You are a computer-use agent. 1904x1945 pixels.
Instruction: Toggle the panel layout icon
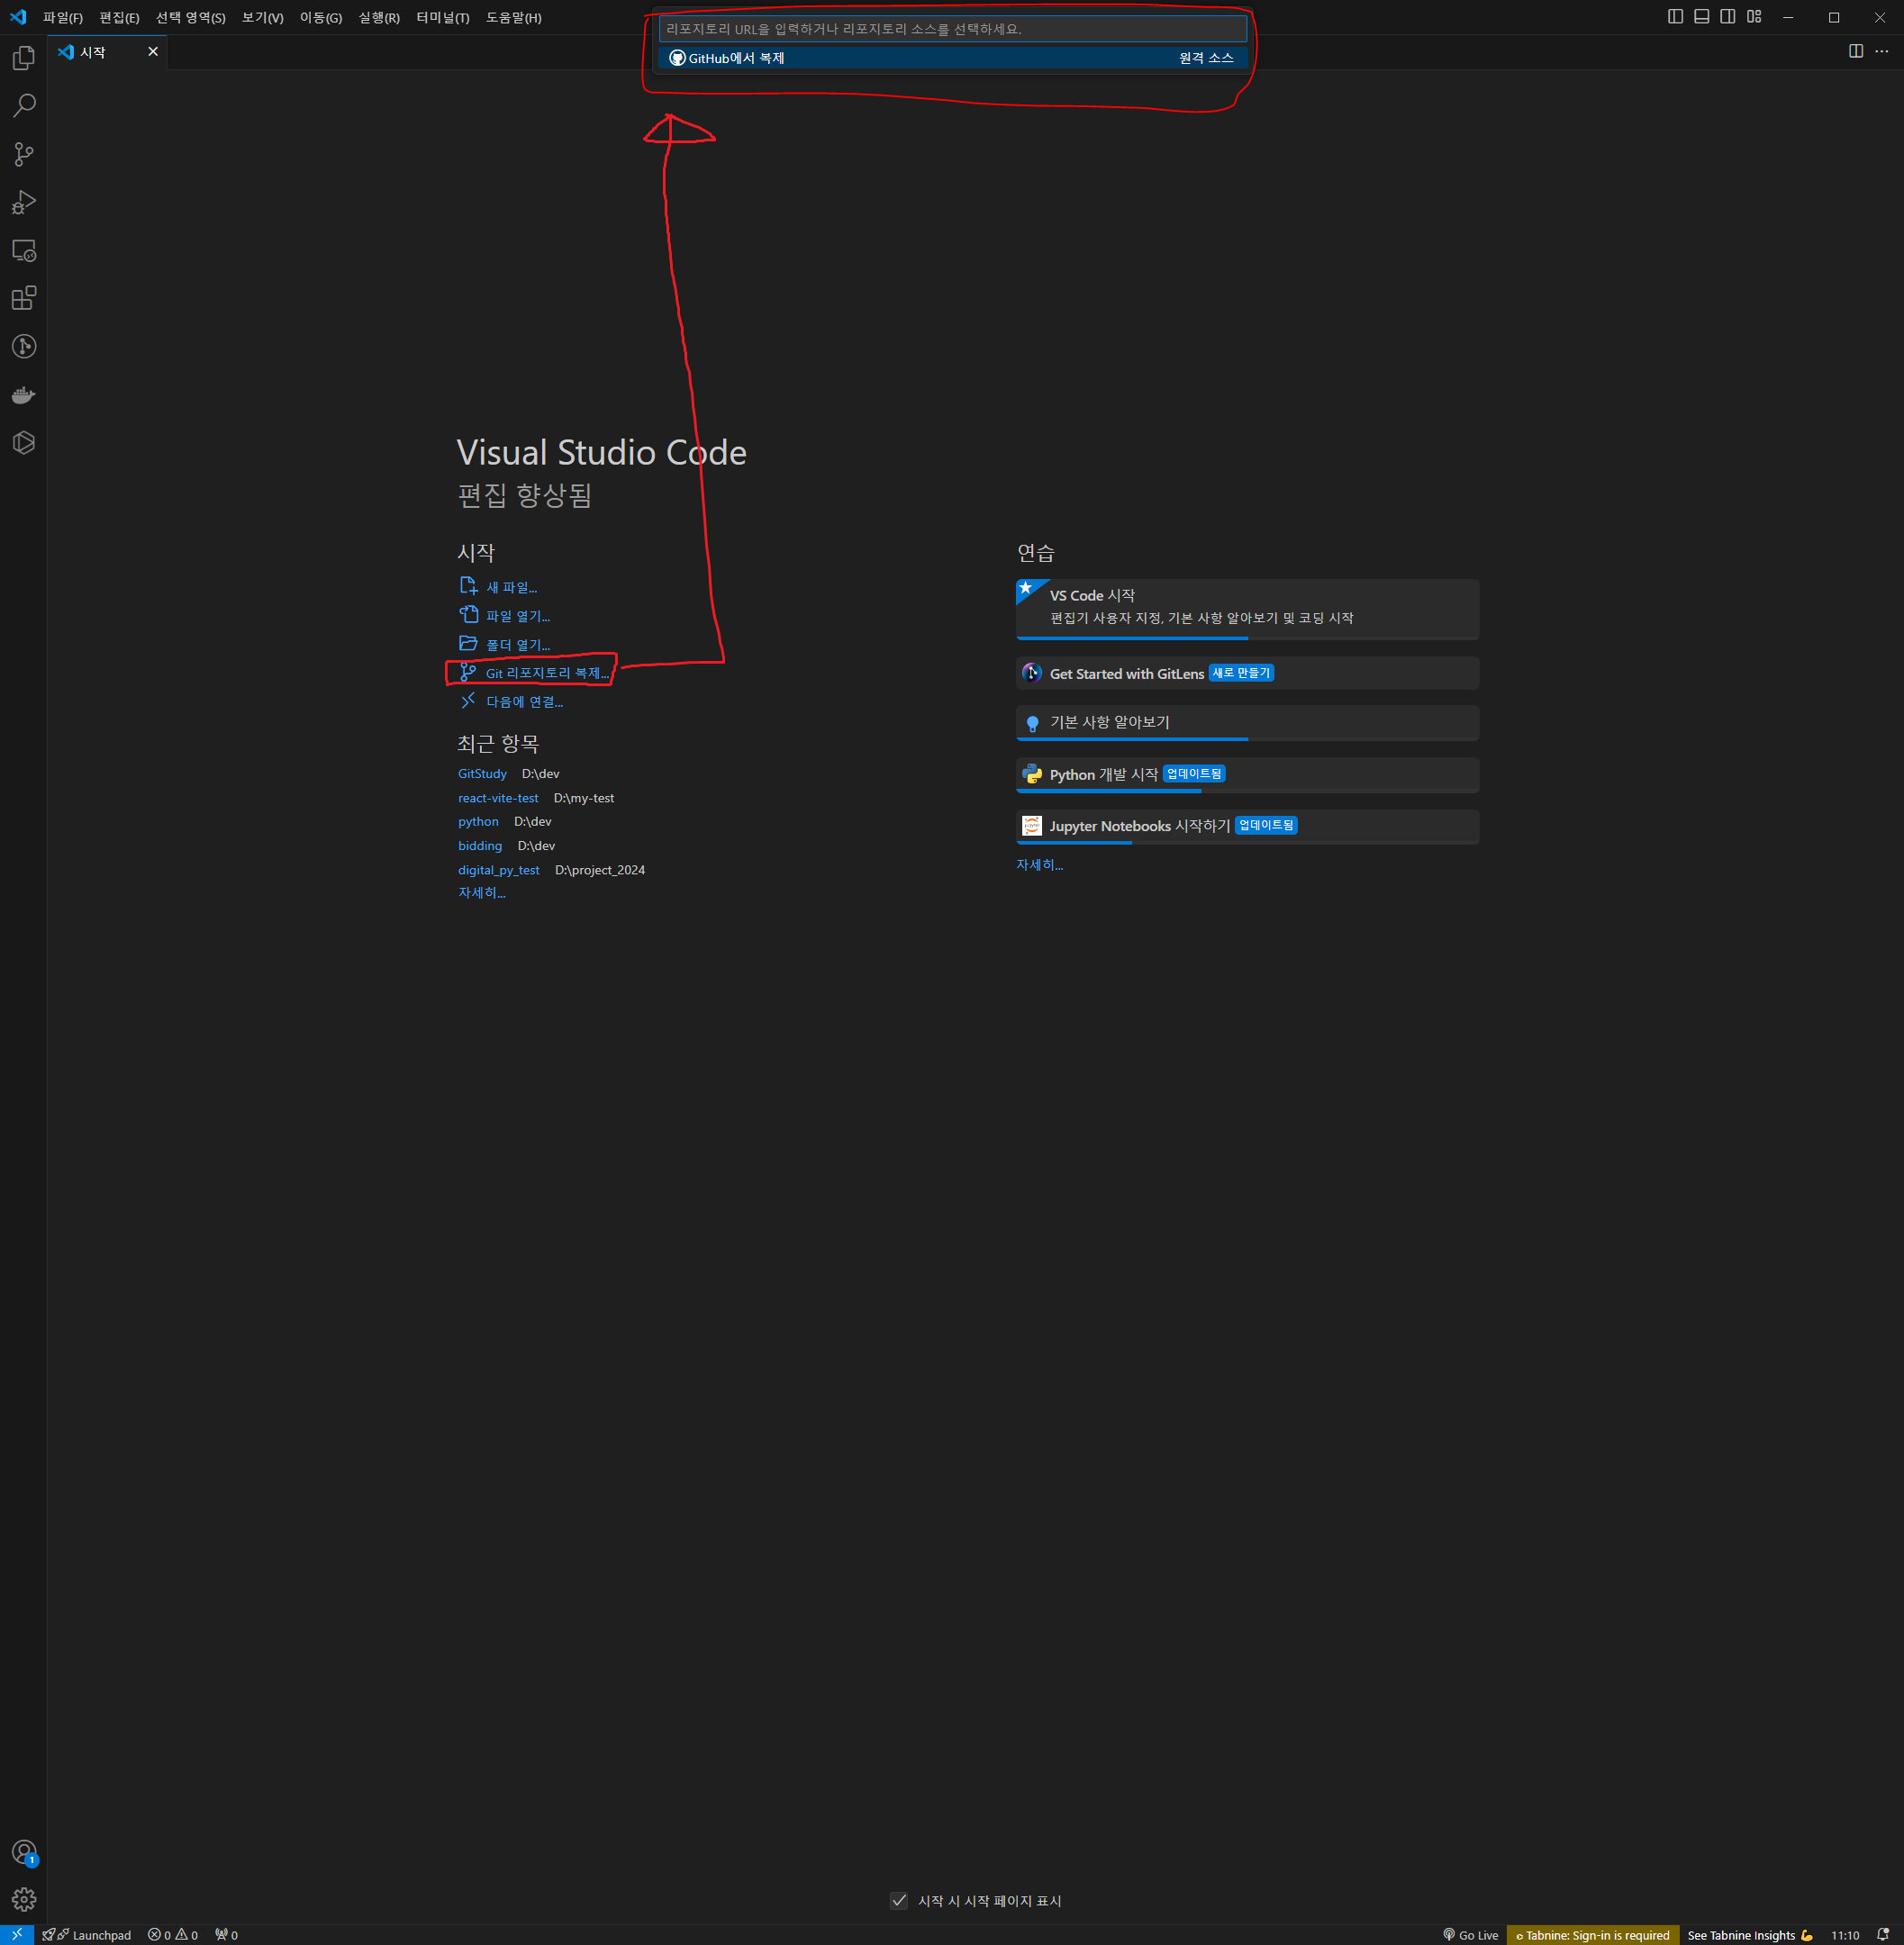tap(1702, 17)
